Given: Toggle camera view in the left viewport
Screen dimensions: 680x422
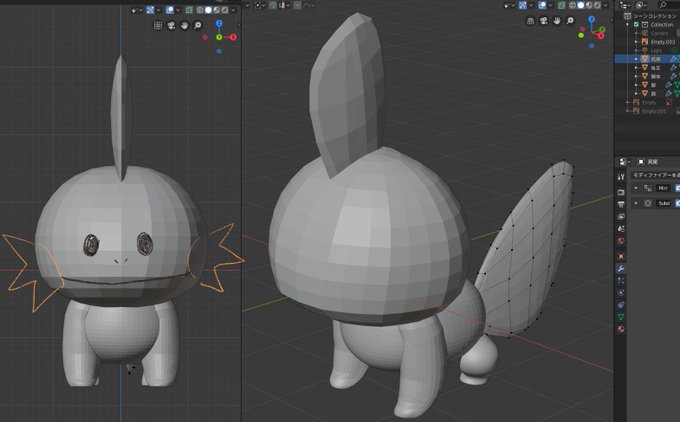Looking at the screenshot, I should coord(171,26).
